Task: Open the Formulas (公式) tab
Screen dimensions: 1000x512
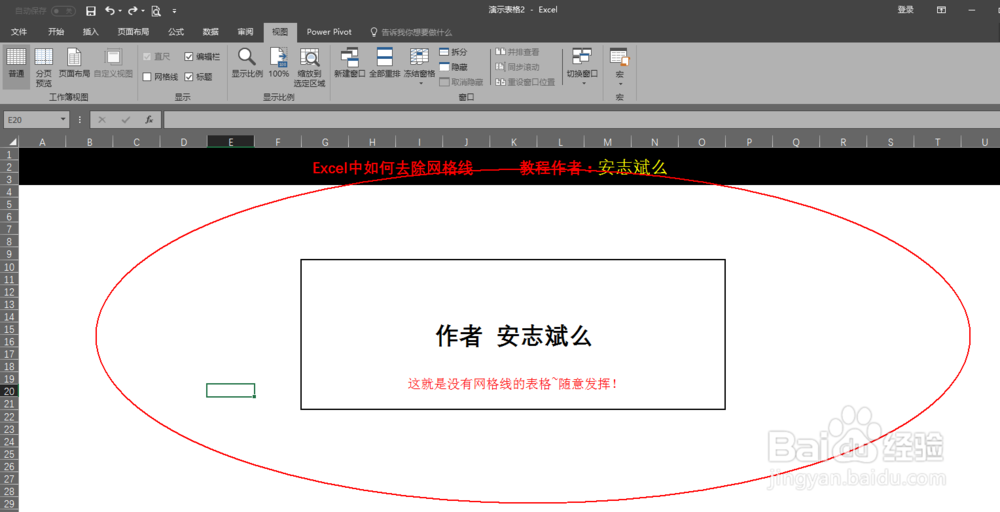Action: 176,32
